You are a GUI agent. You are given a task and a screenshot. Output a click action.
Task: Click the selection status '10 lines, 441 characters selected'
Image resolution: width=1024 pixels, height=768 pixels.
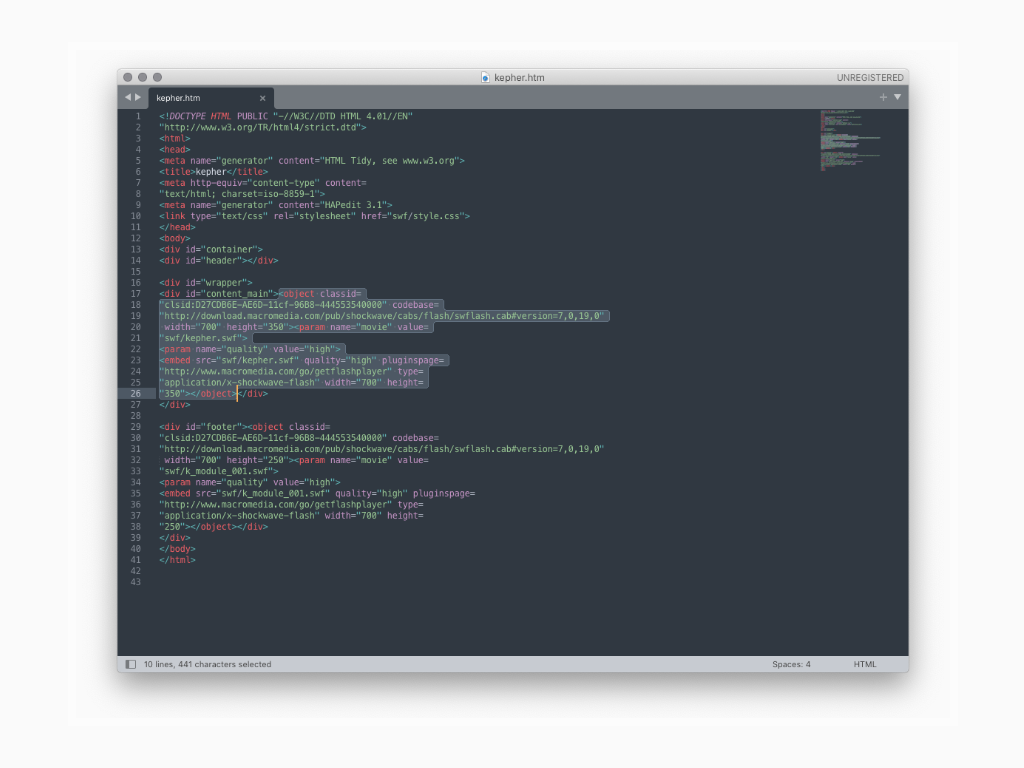(207, 664)
